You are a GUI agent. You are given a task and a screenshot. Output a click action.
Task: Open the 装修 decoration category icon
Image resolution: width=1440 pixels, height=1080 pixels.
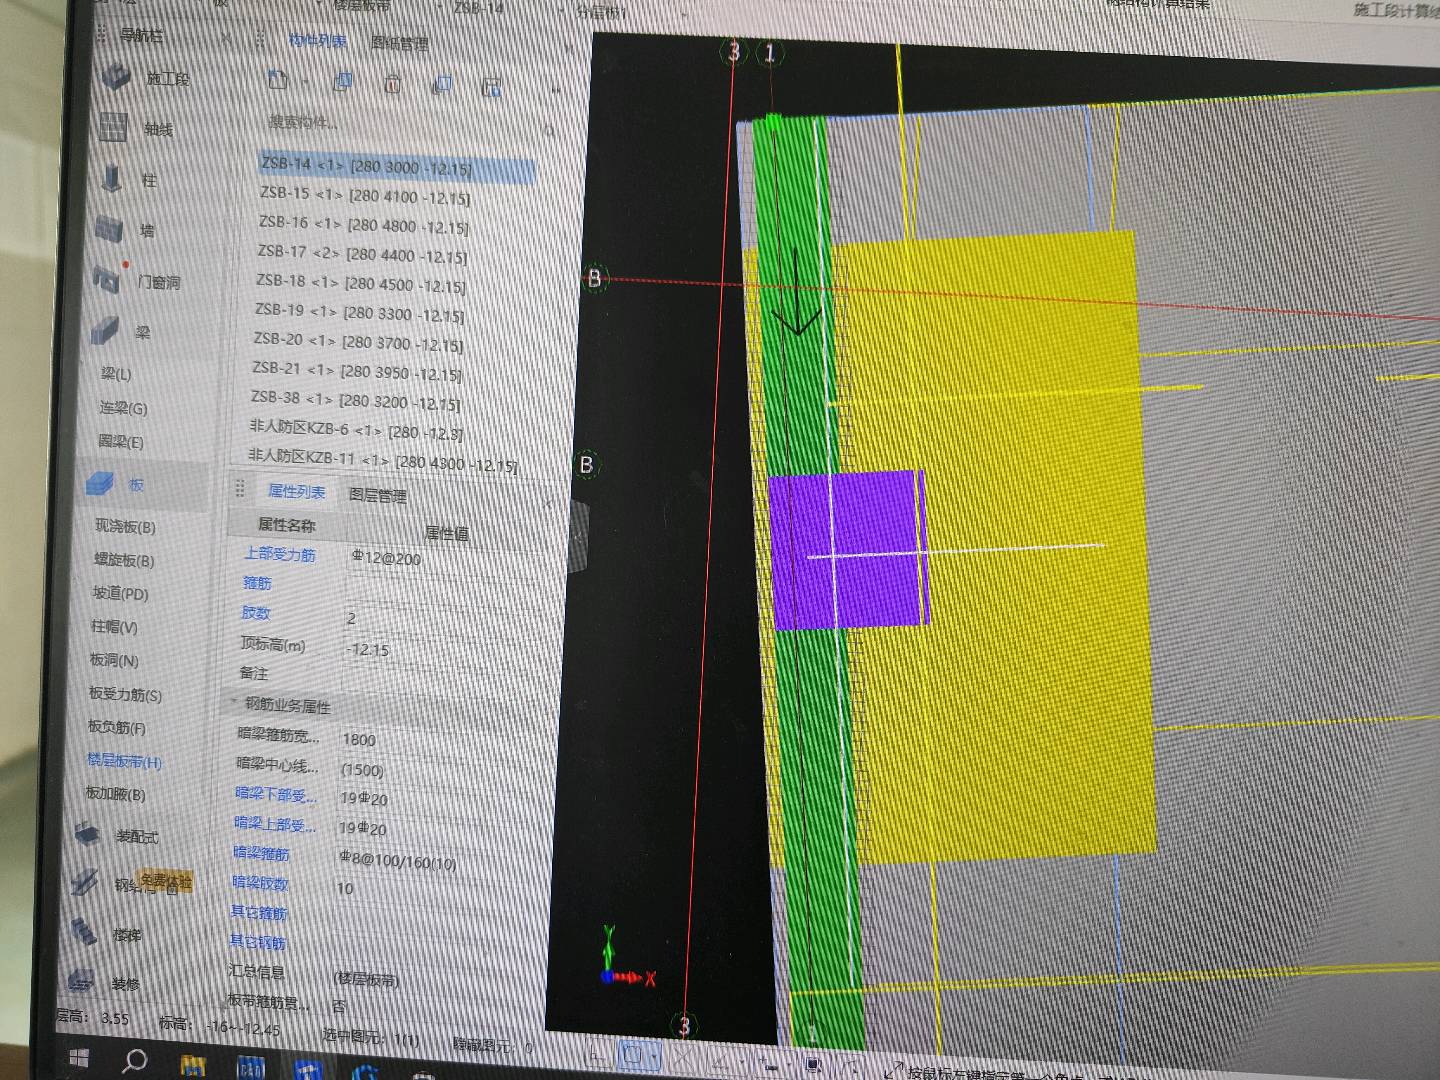(x=82, y=981)
